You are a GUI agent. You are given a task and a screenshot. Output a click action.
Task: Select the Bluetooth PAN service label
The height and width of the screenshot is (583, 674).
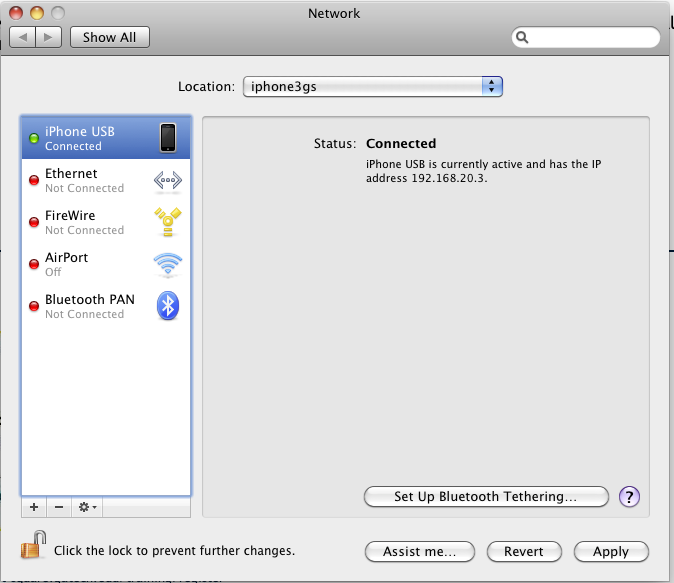(x=90, y=299)
